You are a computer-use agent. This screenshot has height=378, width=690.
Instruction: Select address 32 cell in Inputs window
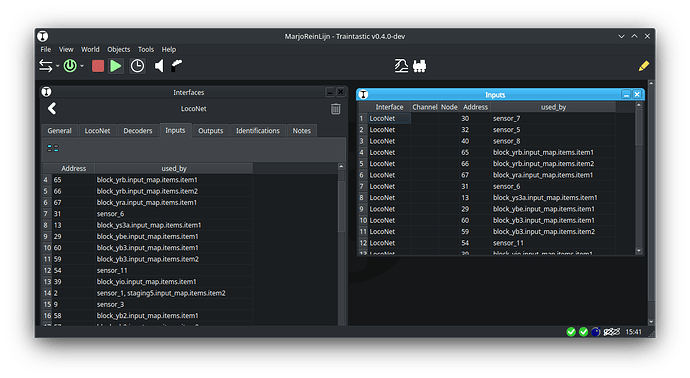475,130
